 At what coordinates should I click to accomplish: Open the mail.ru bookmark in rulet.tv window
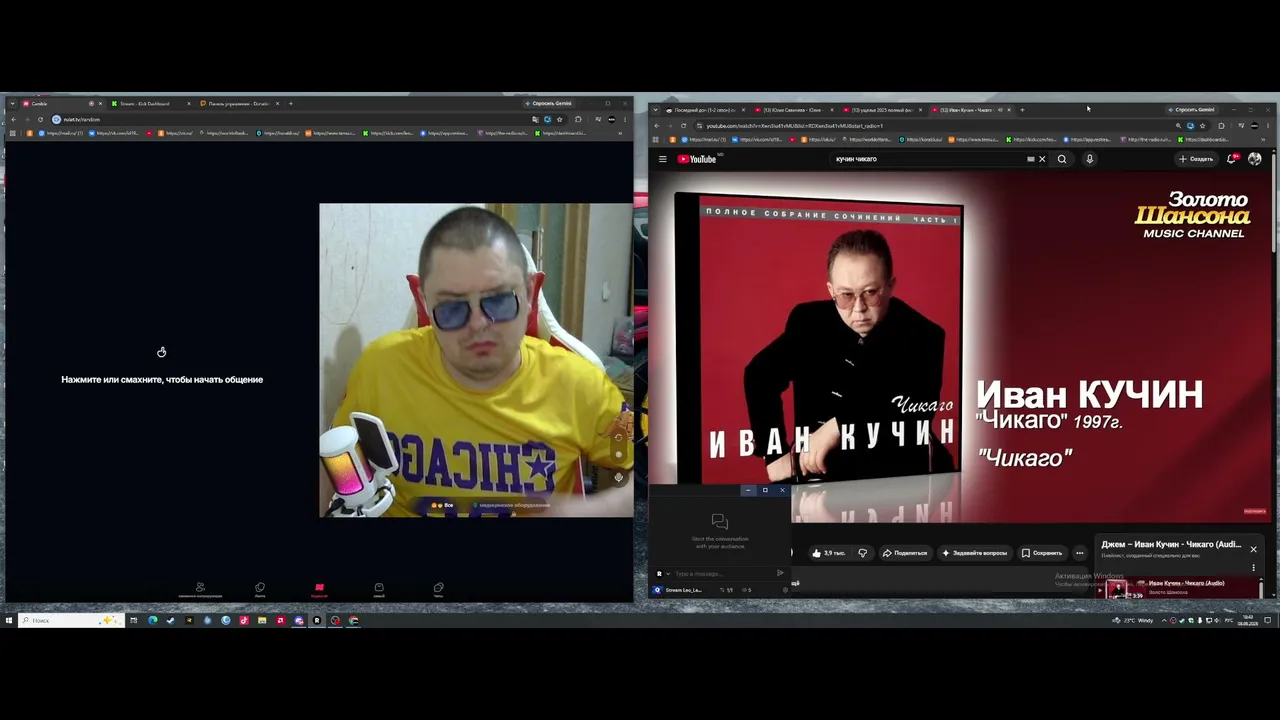pyautogui.click(x=62, y=133)
